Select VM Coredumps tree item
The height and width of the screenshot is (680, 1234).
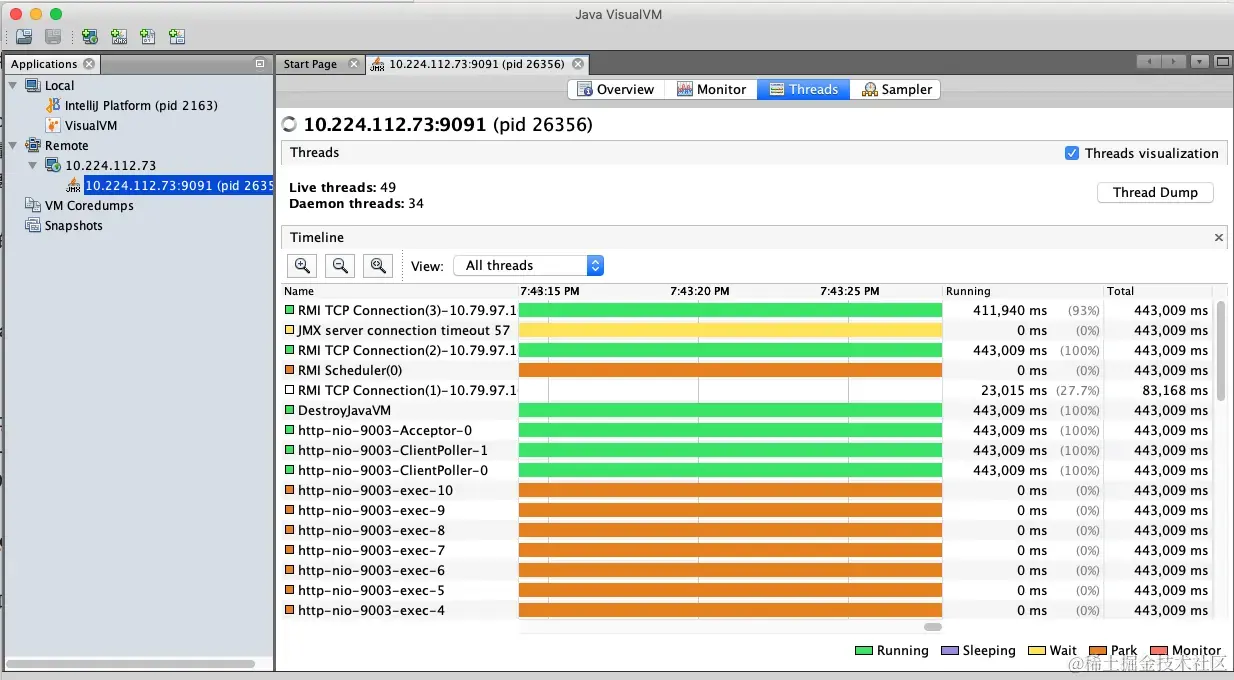(x=89, y=205)
